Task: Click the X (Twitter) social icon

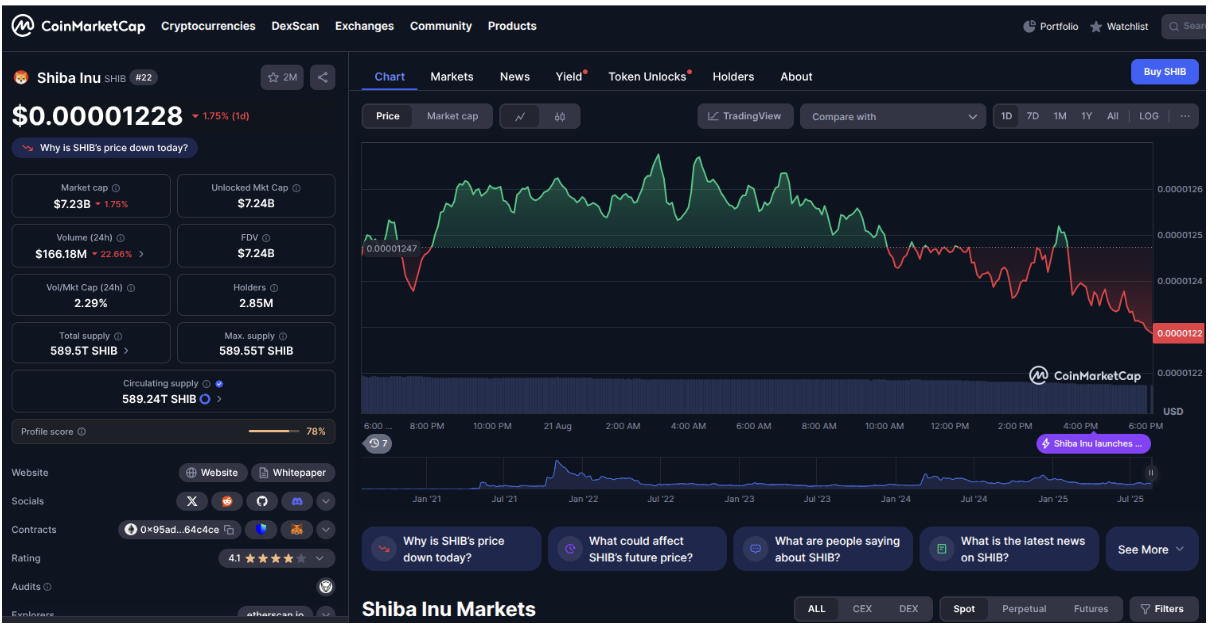Action: (x=192, y=501)
